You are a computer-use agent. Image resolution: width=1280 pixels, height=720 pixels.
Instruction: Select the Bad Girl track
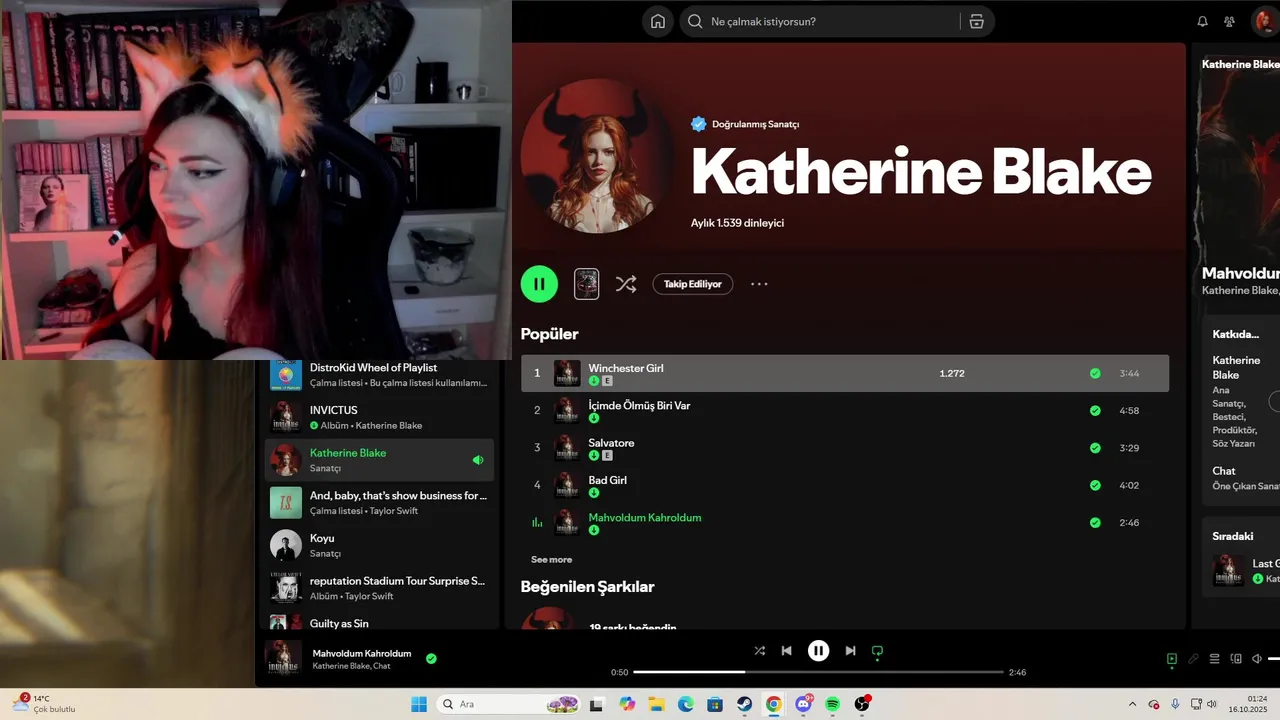tap(608, 480)
